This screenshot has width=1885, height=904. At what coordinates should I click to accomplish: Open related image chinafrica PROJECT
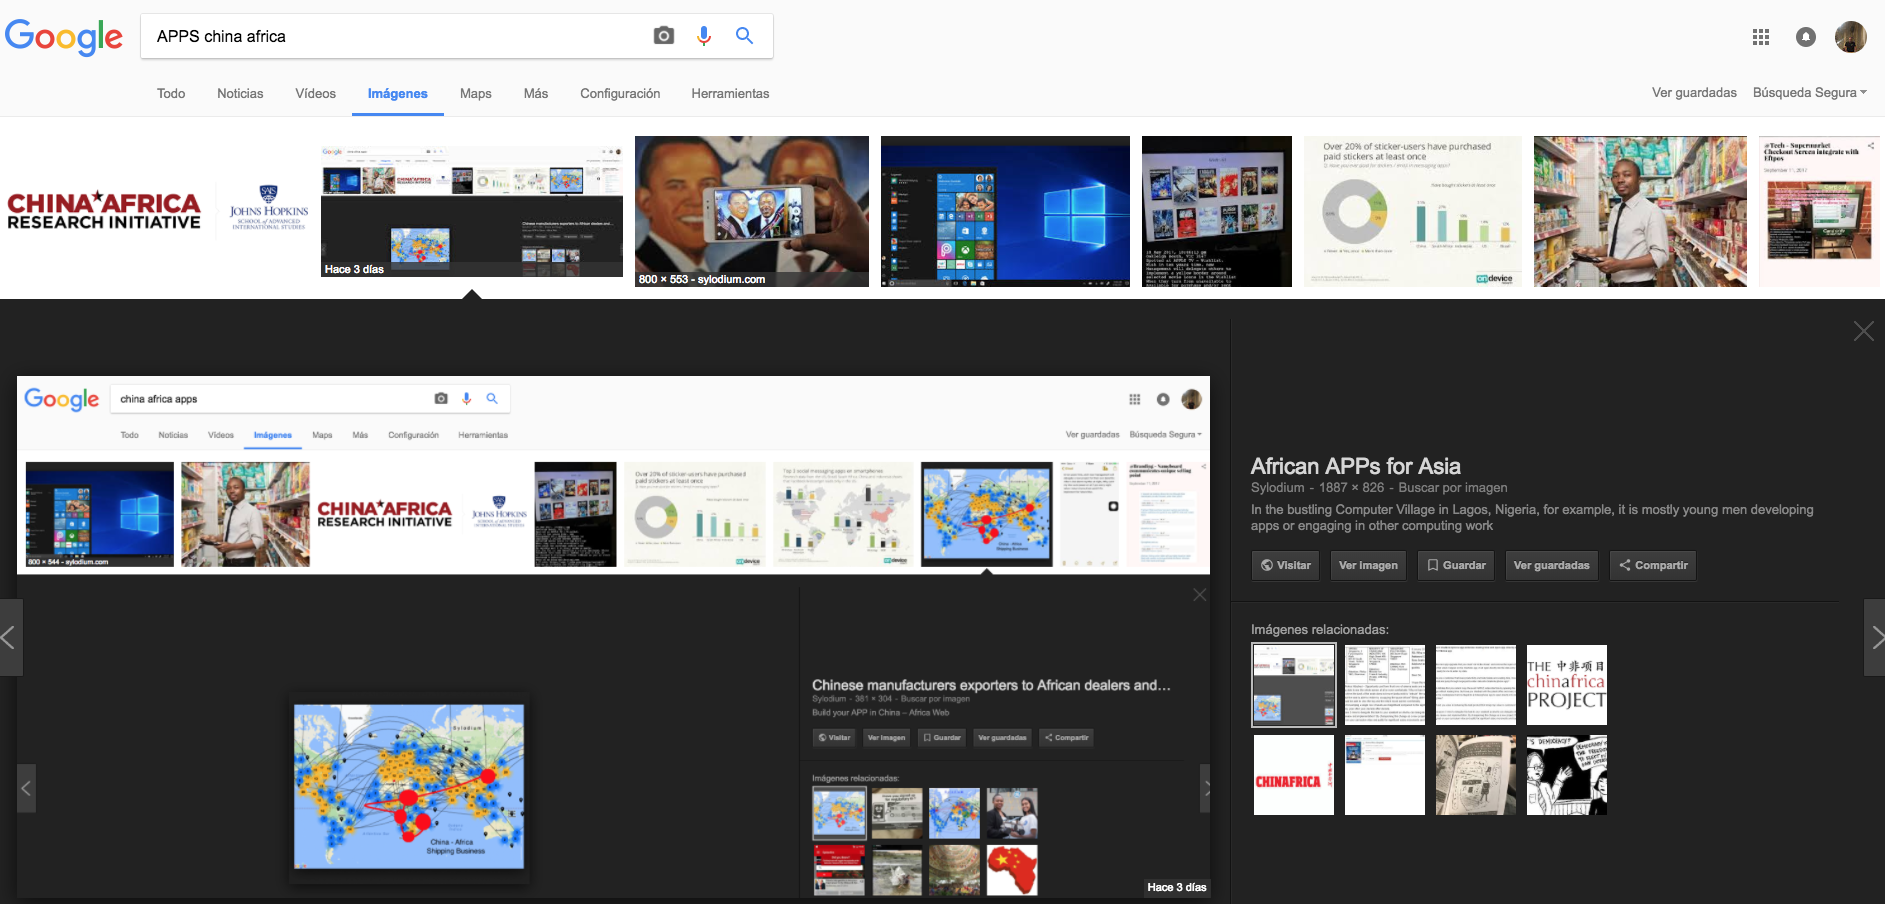tap(1566, 685)
